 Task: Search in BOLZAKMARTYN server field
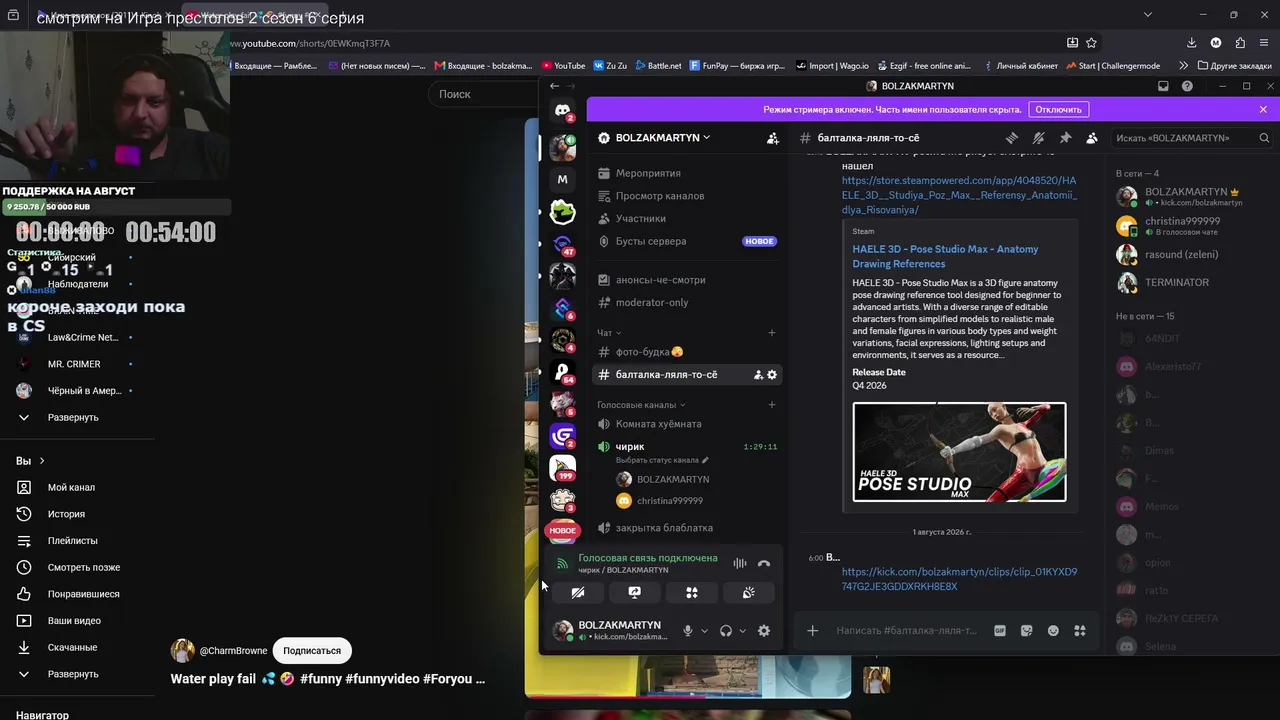pos(1193,138)
